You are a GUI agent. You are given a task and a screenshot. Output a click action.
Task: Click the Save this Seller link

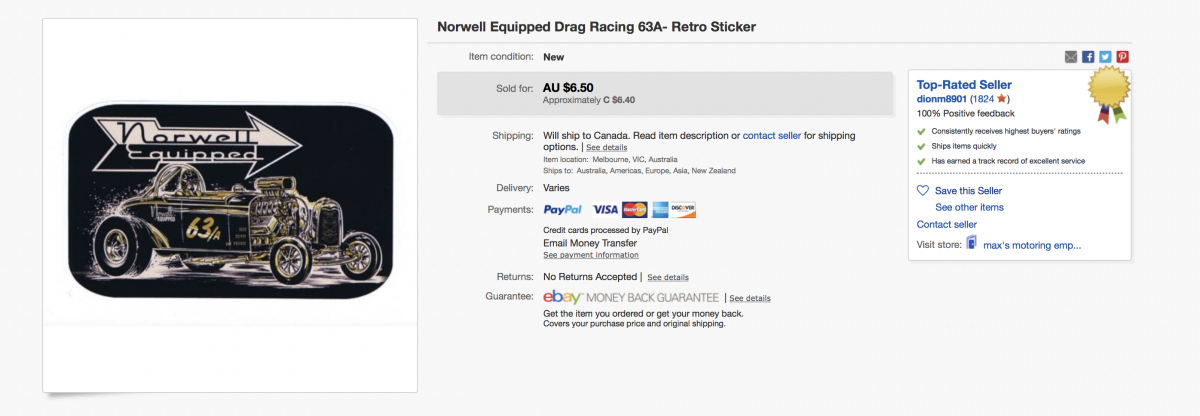pos(968,191)
